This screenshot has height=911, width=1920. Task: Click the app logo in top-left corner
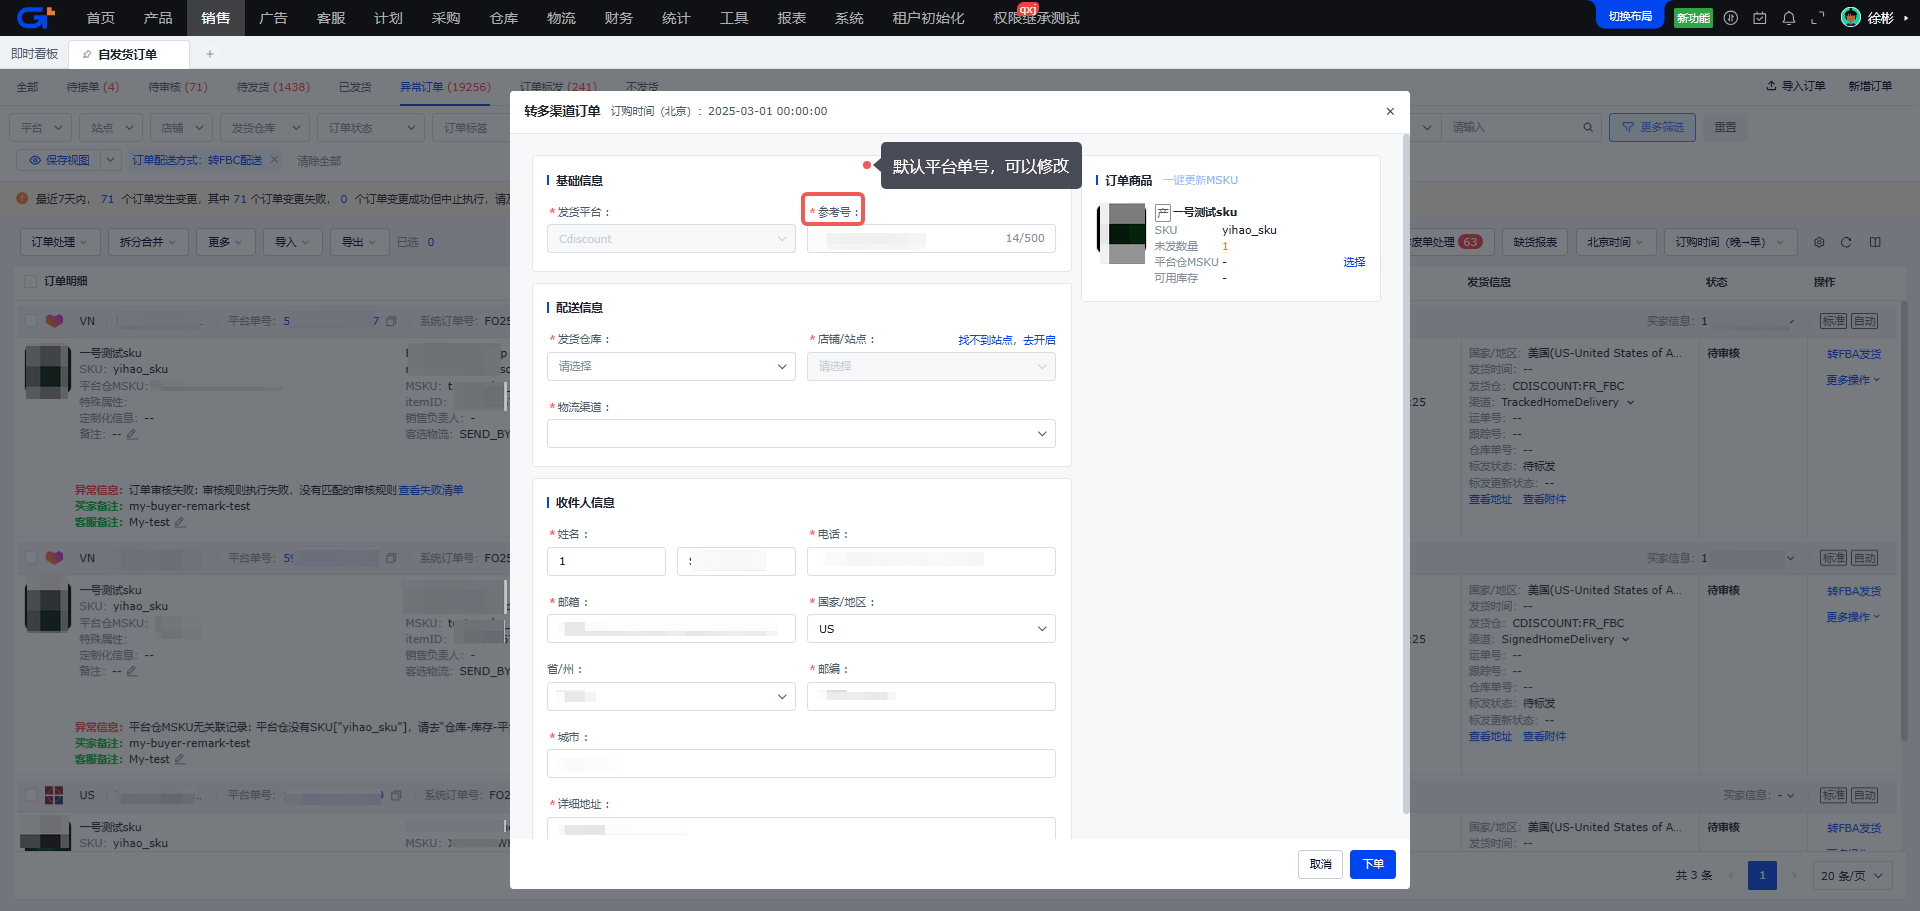coord(35,17)
